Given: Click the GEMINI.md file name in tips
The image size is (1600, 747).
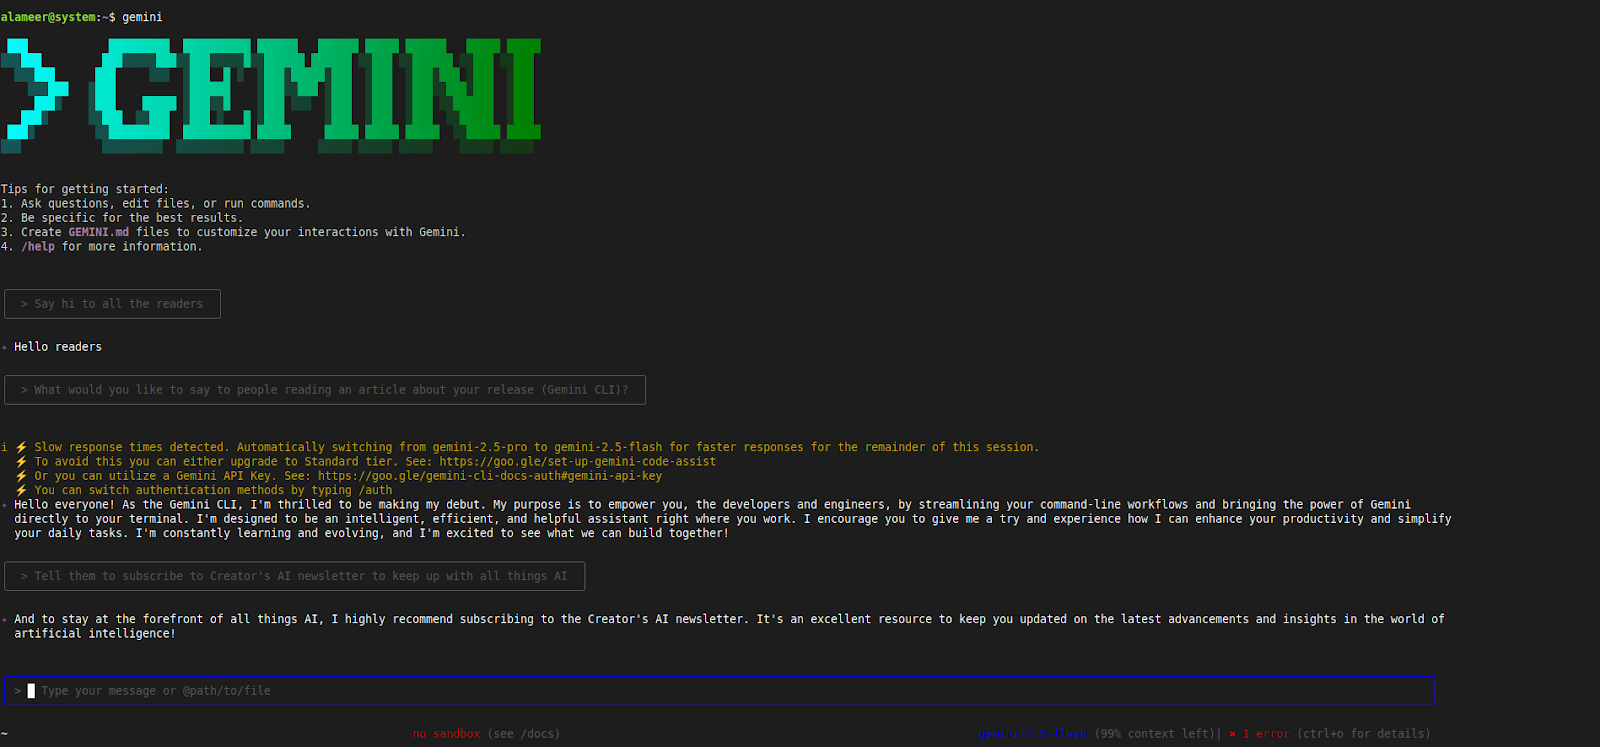Looking at the screenshot, I should (x=99, y=232).
